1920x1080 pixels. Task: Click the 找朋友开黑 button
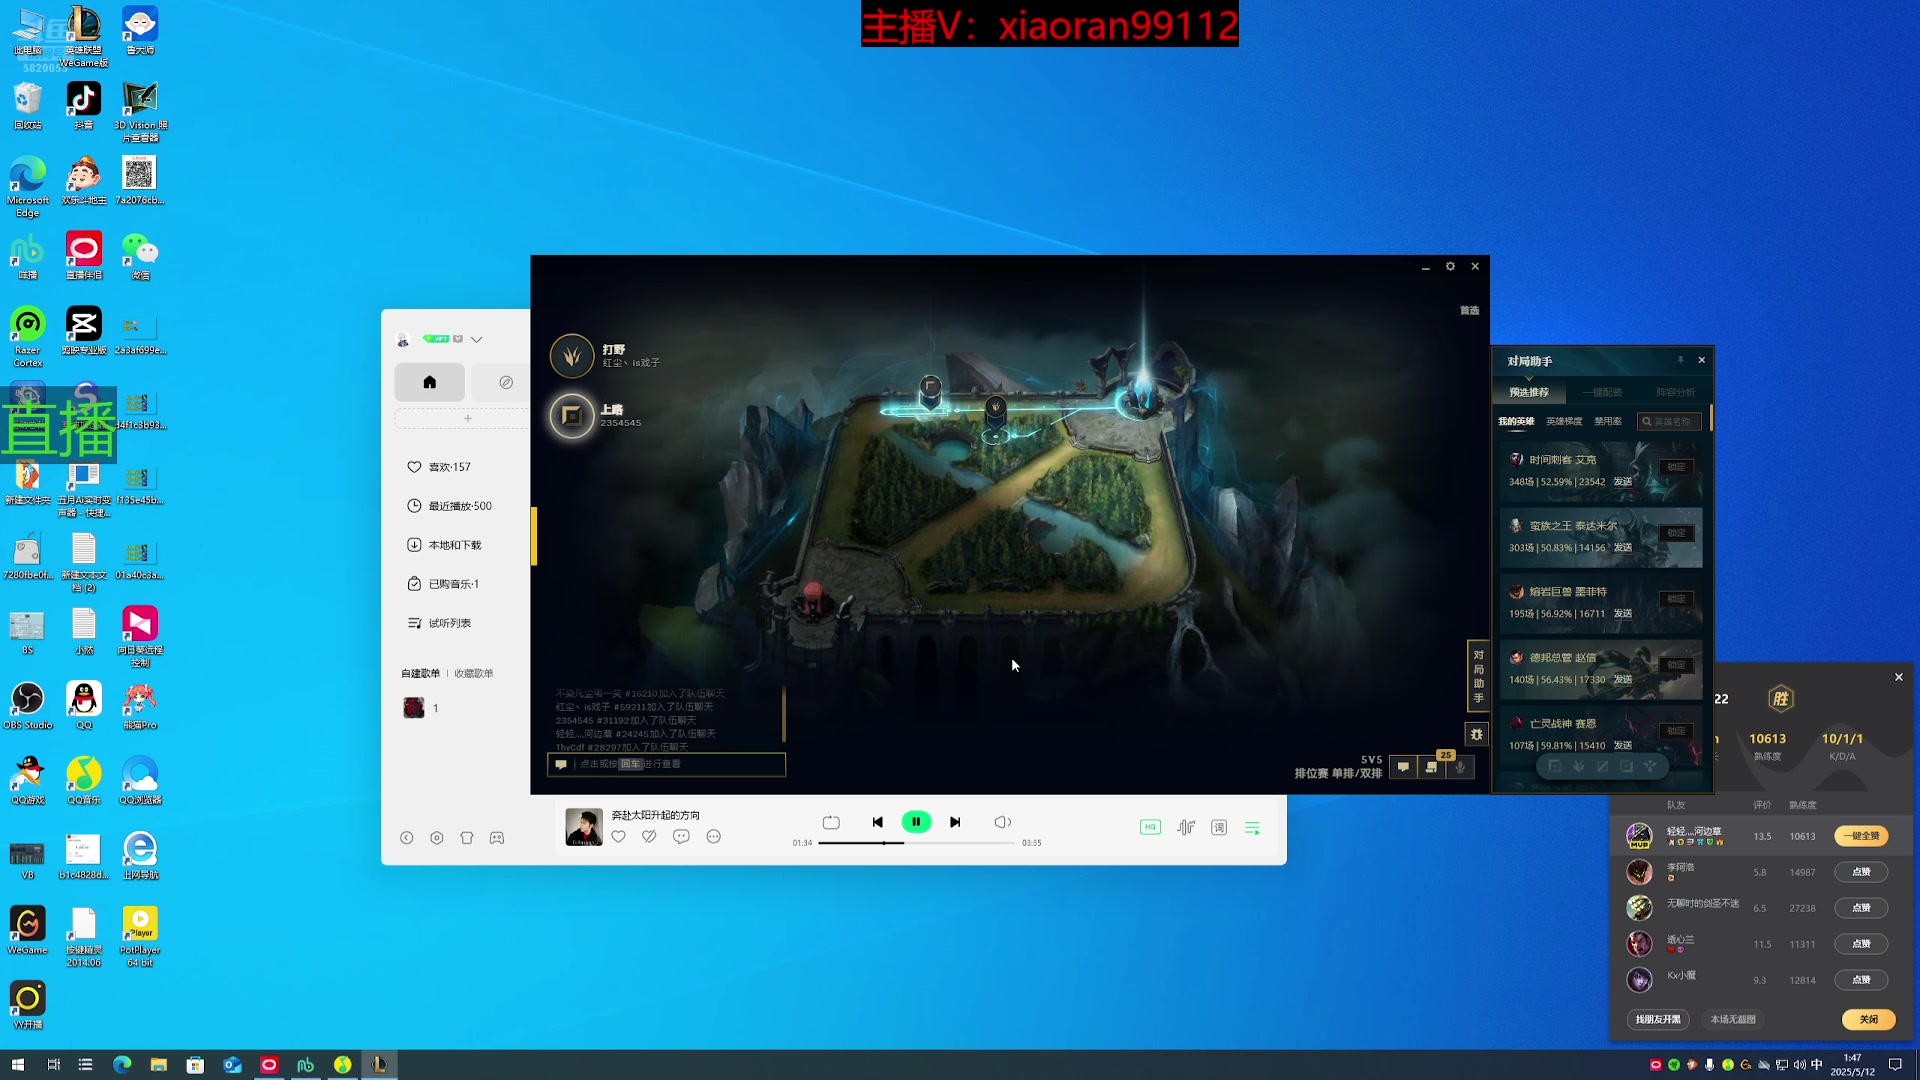click(x=1658, y=1019)
